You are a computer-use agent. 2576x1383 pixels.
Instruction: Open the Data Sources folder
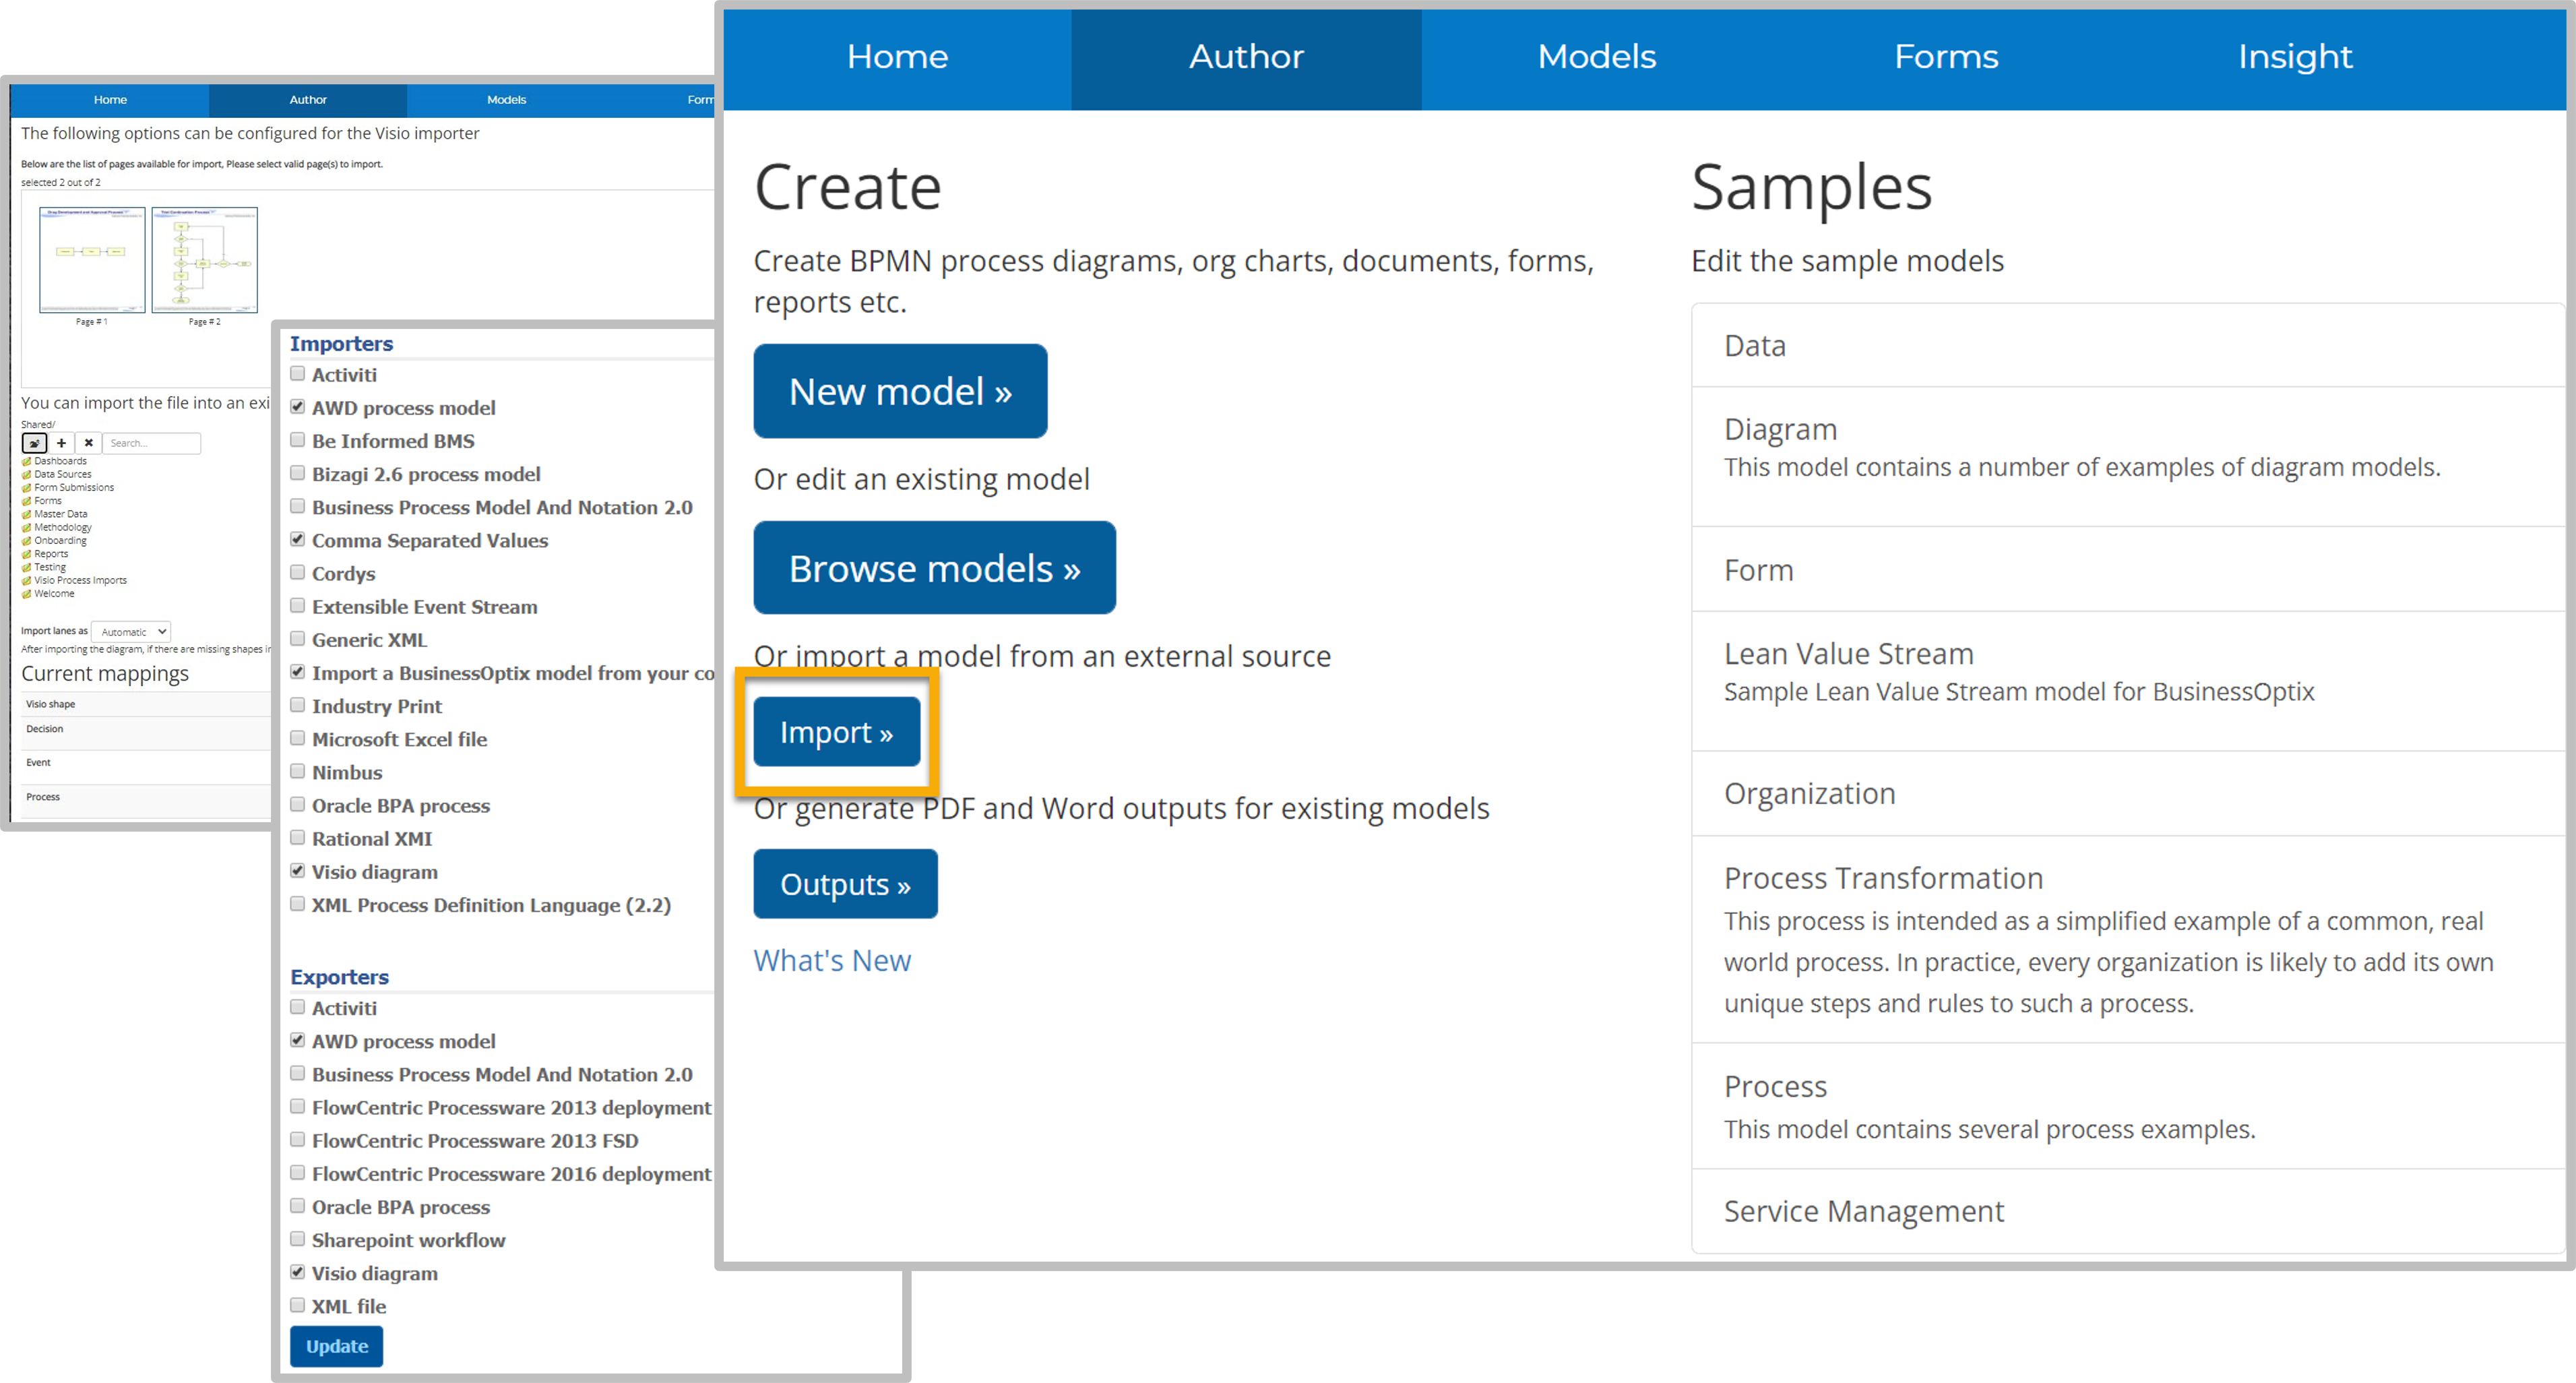pos(62,474)
